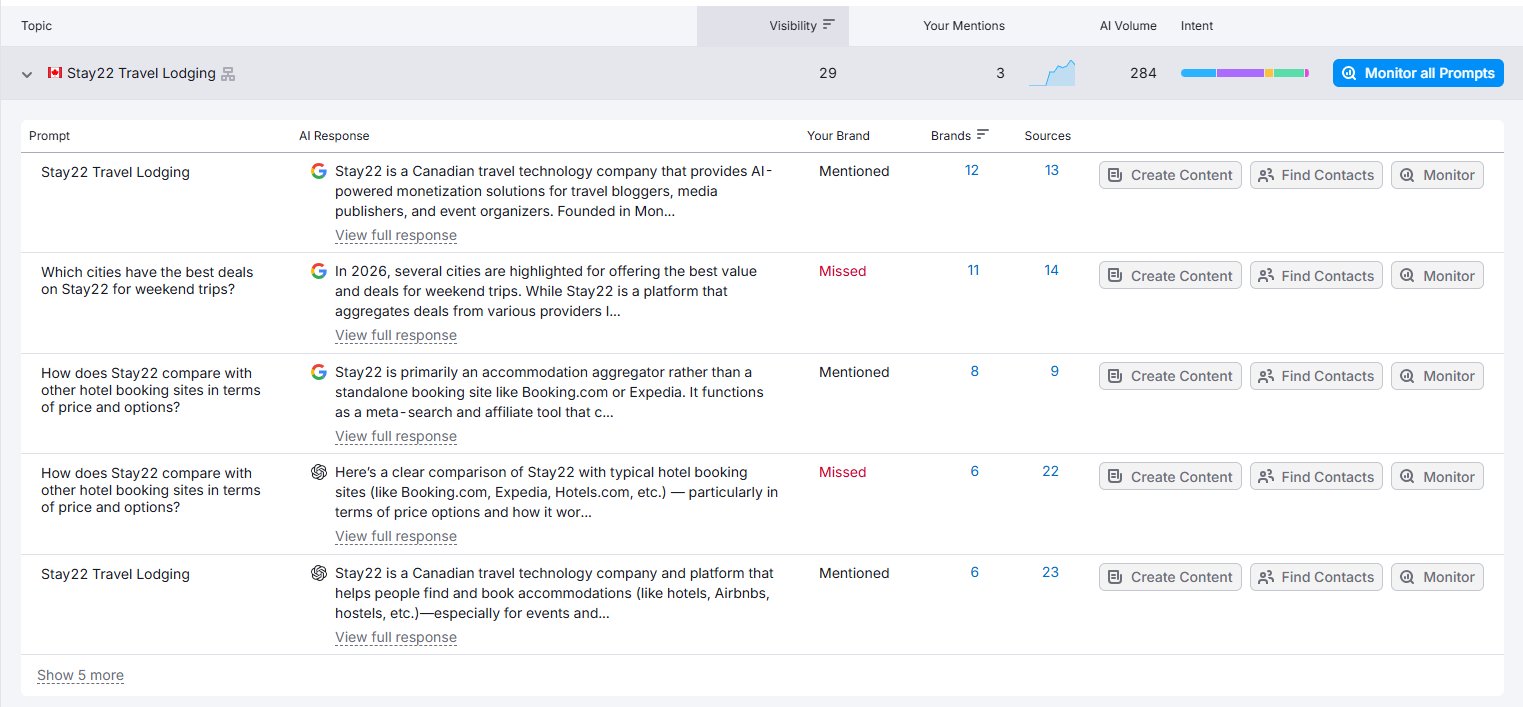Click the ChatGPT icon in the last response row
This screenshot has width=1523, height=707.
click(x=319, y=573)
